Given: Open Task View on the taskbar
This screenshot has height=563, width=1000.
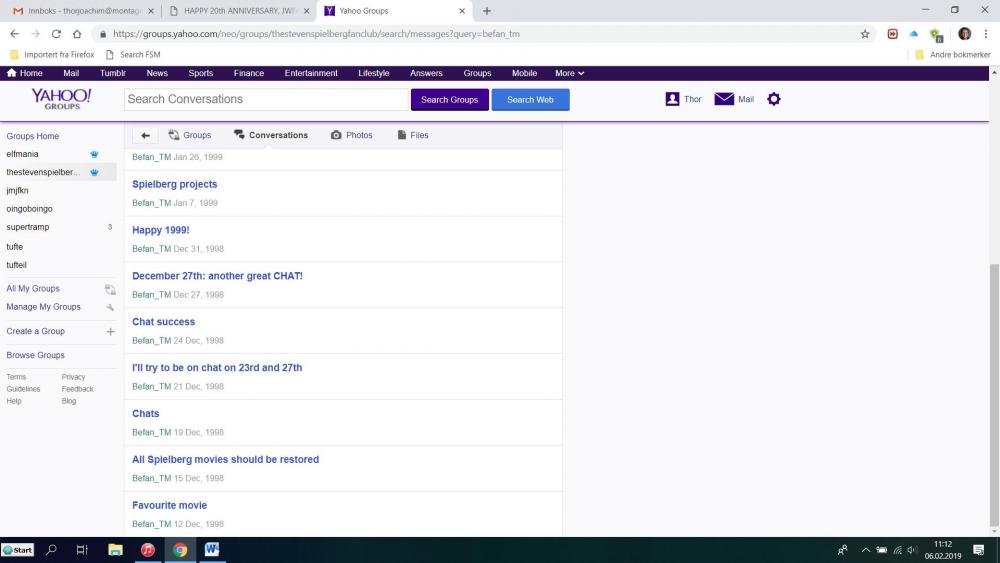Looking at the screenshot, I should tap(82, 550).
